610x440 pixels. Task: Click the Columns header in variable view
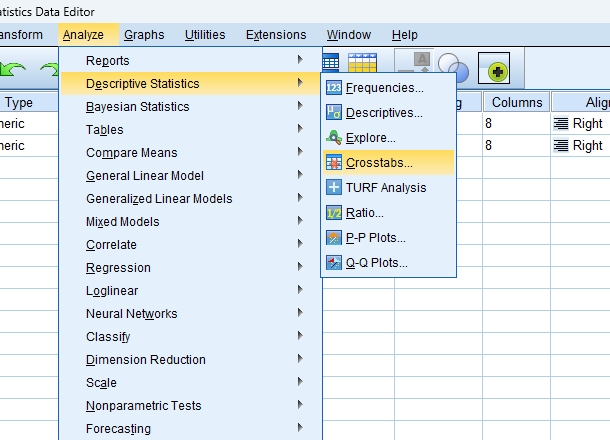(516, 102)
